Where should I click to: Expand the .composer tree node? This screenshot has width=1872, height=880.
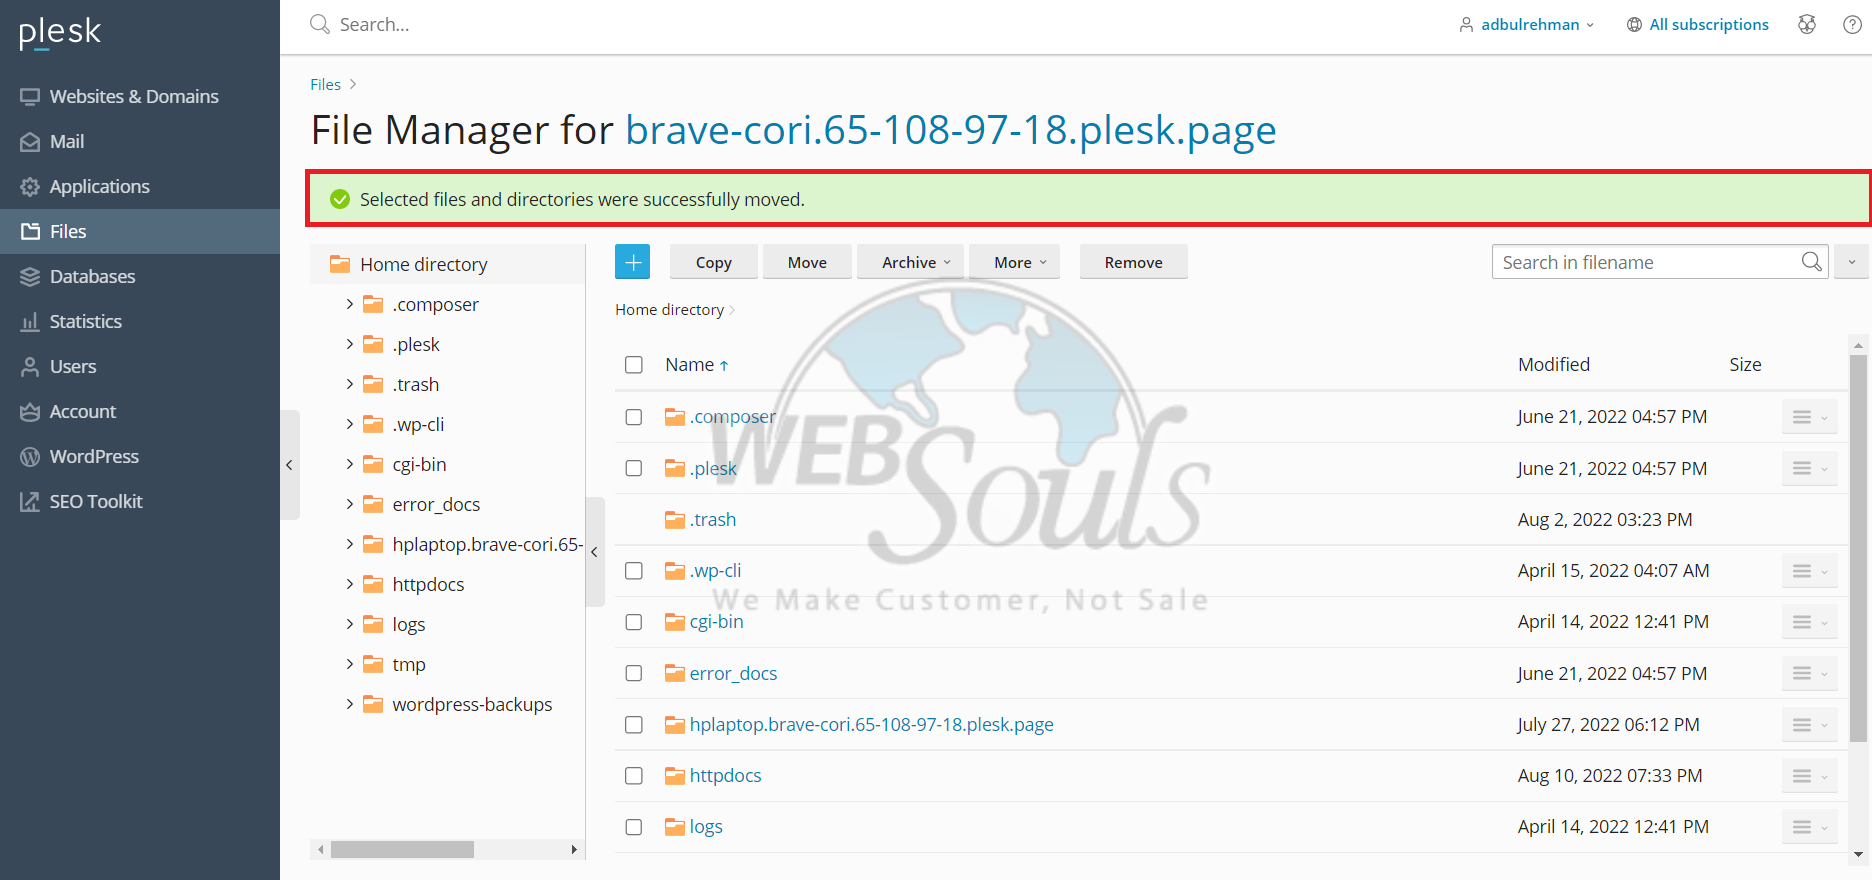click(x=349, y=304)
